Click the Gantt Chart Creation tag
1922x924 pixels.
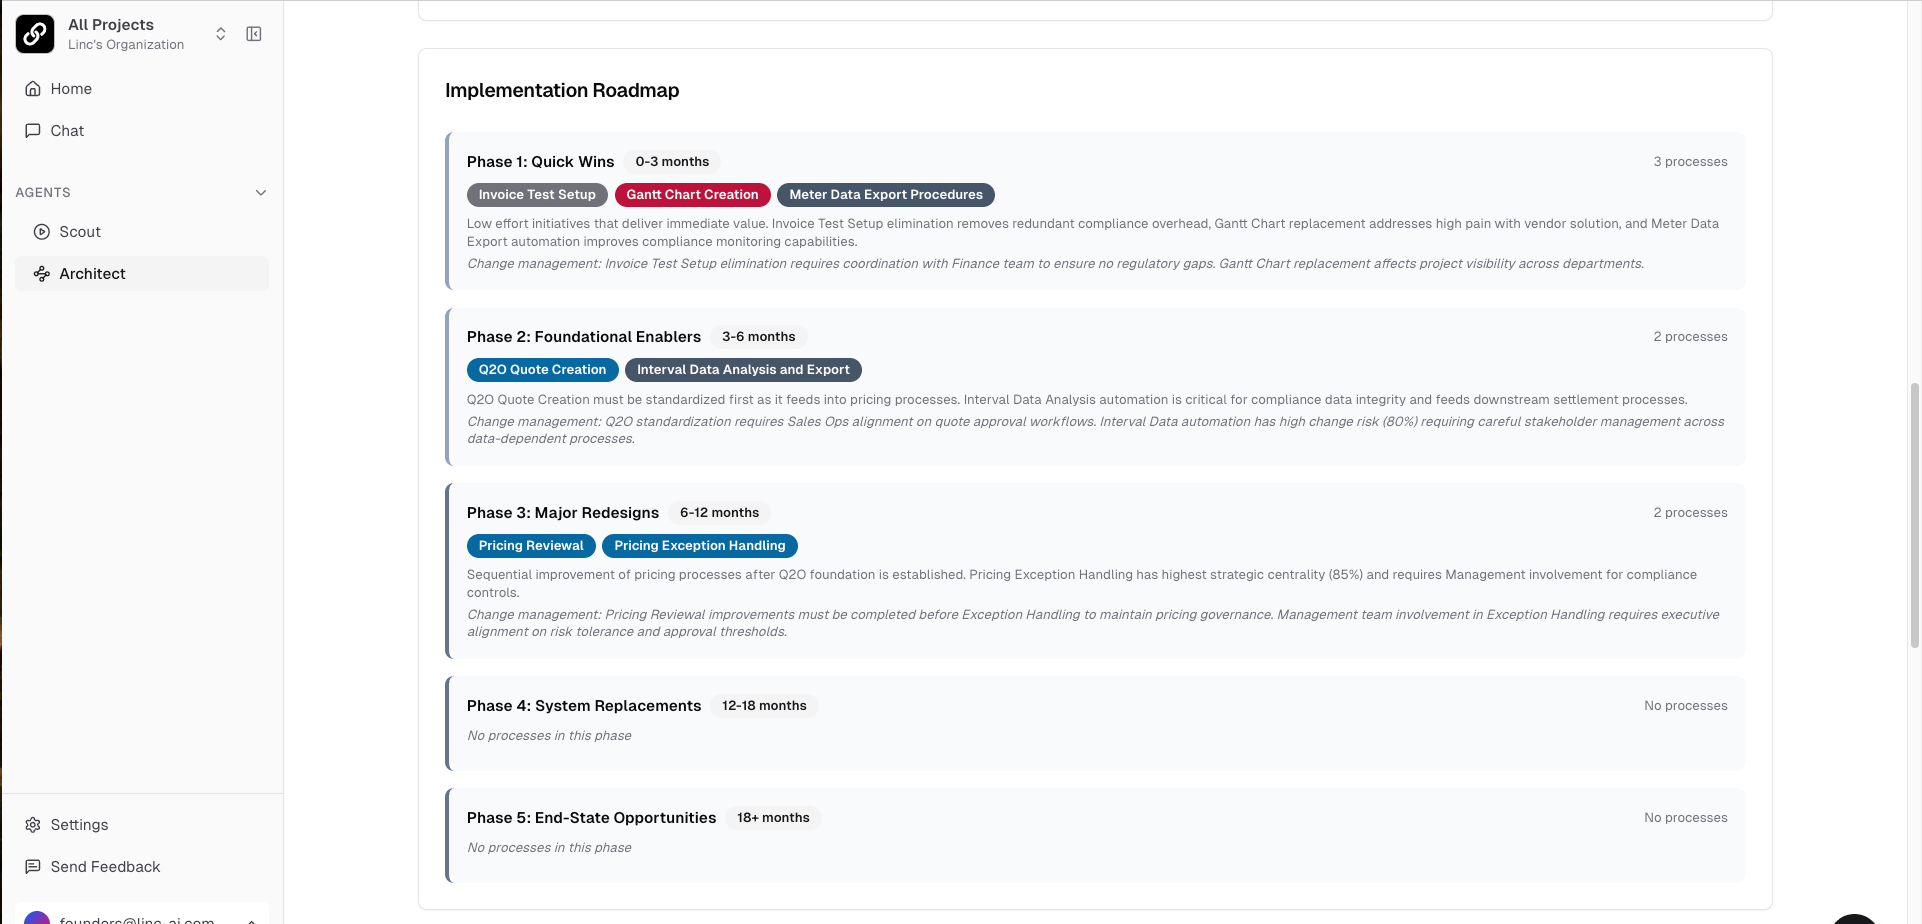tap(692, 195)
